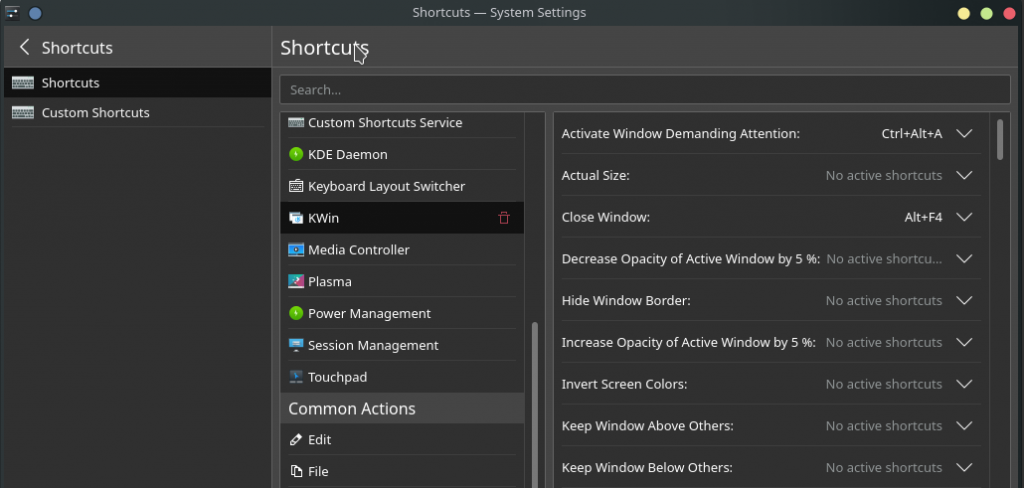Click the System Settings title bar app icon
Image resolution: width=1024 pixels, height=488 pixels.
point(12,13)
